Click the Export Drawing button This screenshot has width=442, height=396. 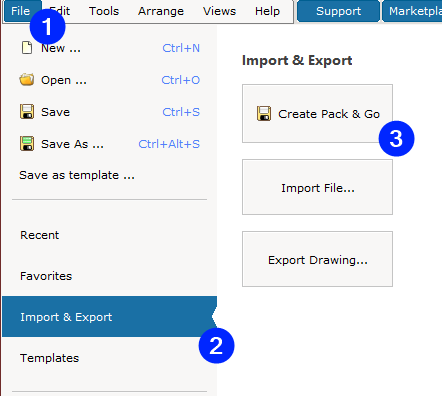(x=317, y=259)
